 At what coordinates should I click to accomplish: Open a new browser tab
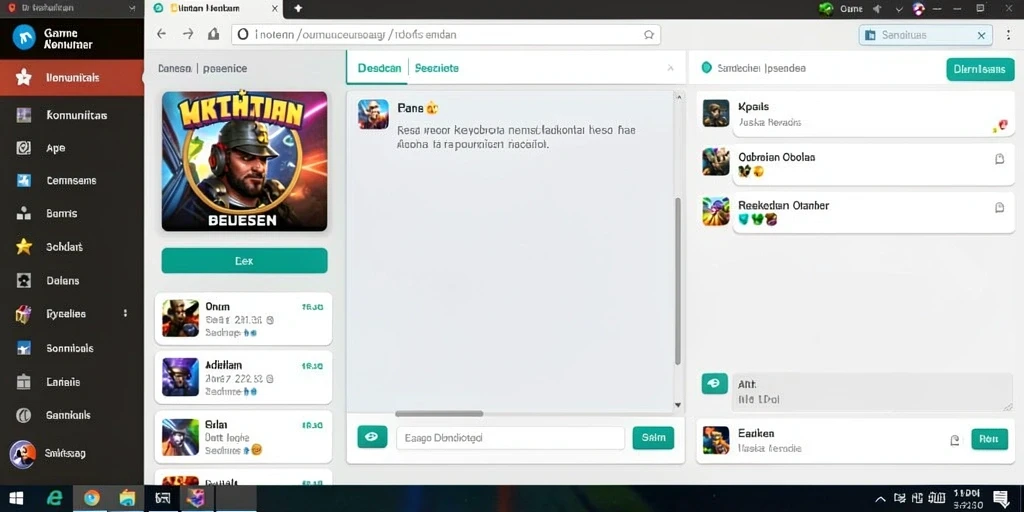[298, 8]
